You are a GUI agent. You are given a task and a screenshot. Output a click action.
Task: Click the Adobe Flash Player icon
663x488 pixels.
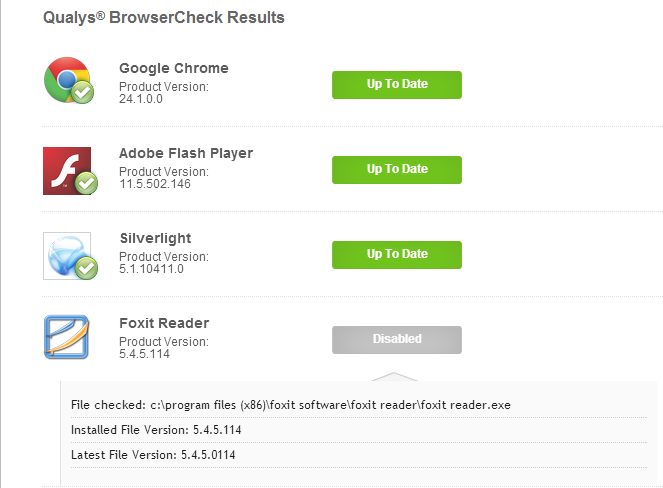coord(65,168)
